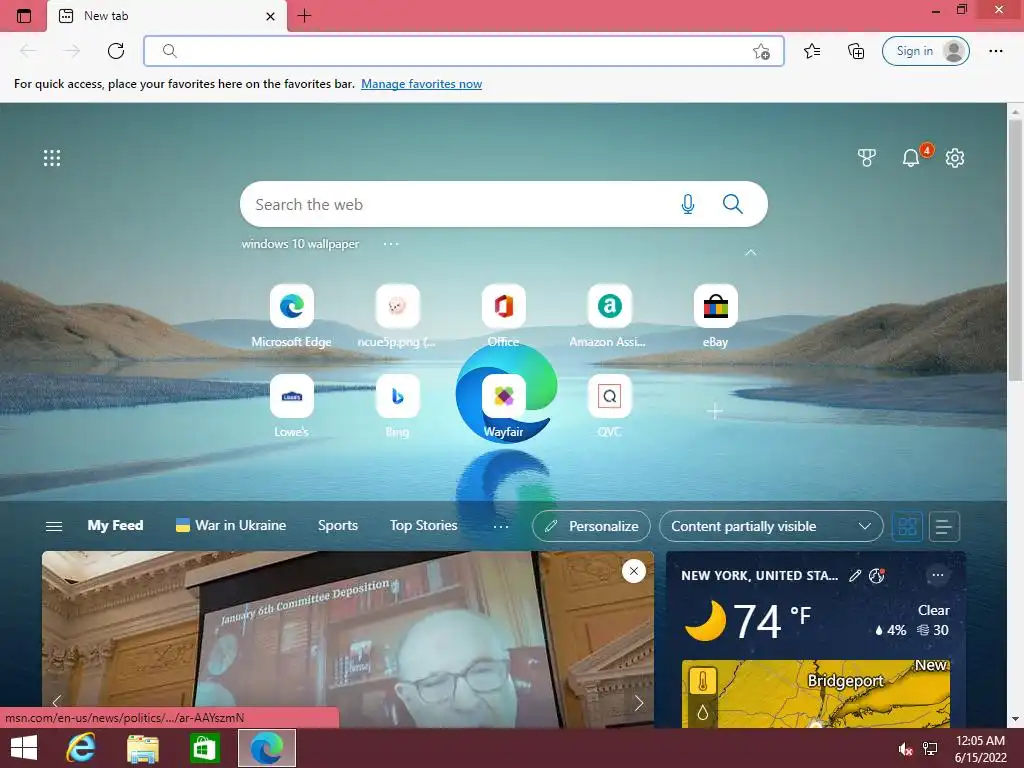Switch feed to list view
The height and width of the screenshot is (768, 1024).
pos(944,526)
